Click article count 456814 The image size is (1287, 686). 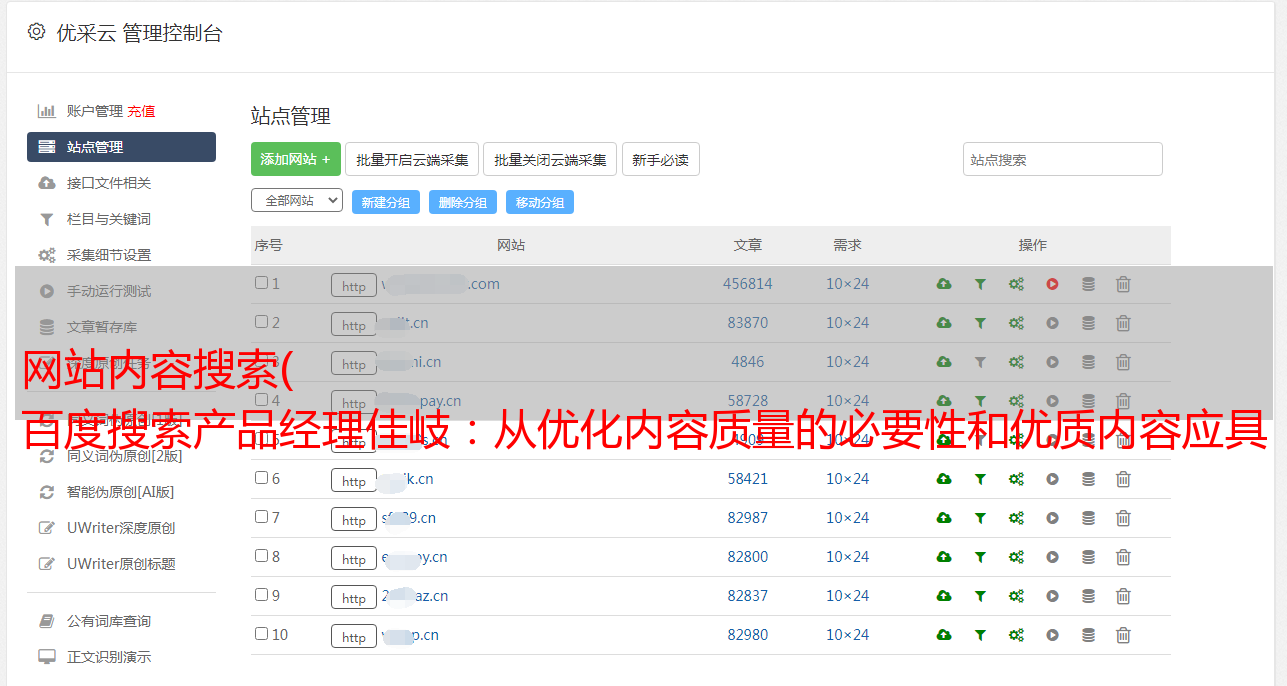pyautogui.click(x=748, y=284)
